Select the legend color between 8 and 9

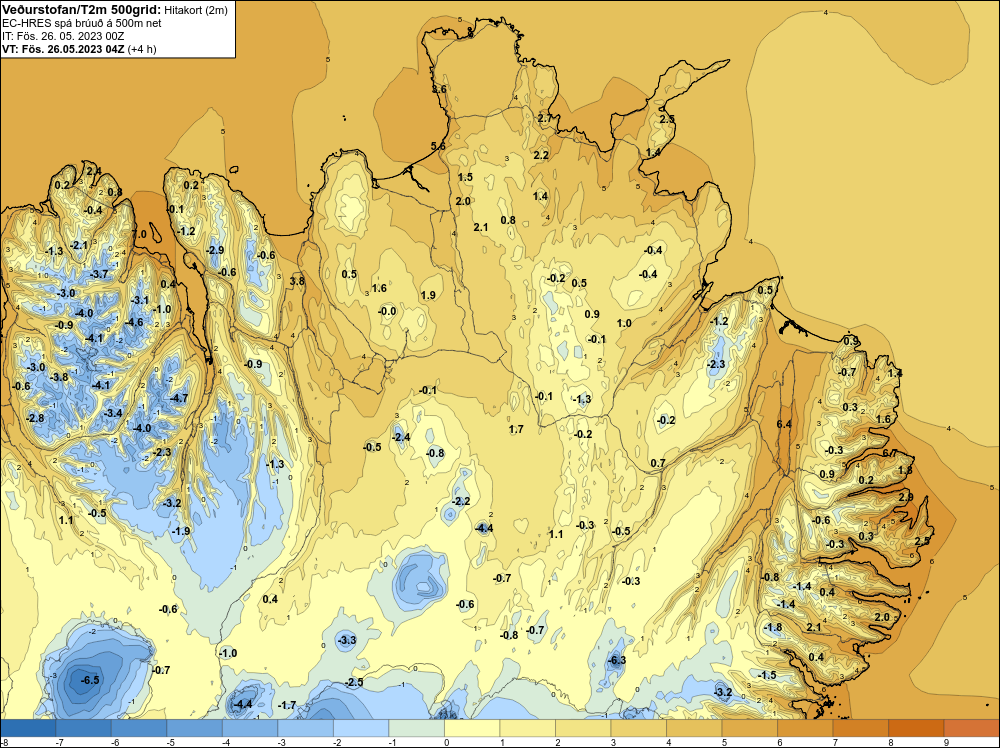pyautogui.click(x=916, y=728)
